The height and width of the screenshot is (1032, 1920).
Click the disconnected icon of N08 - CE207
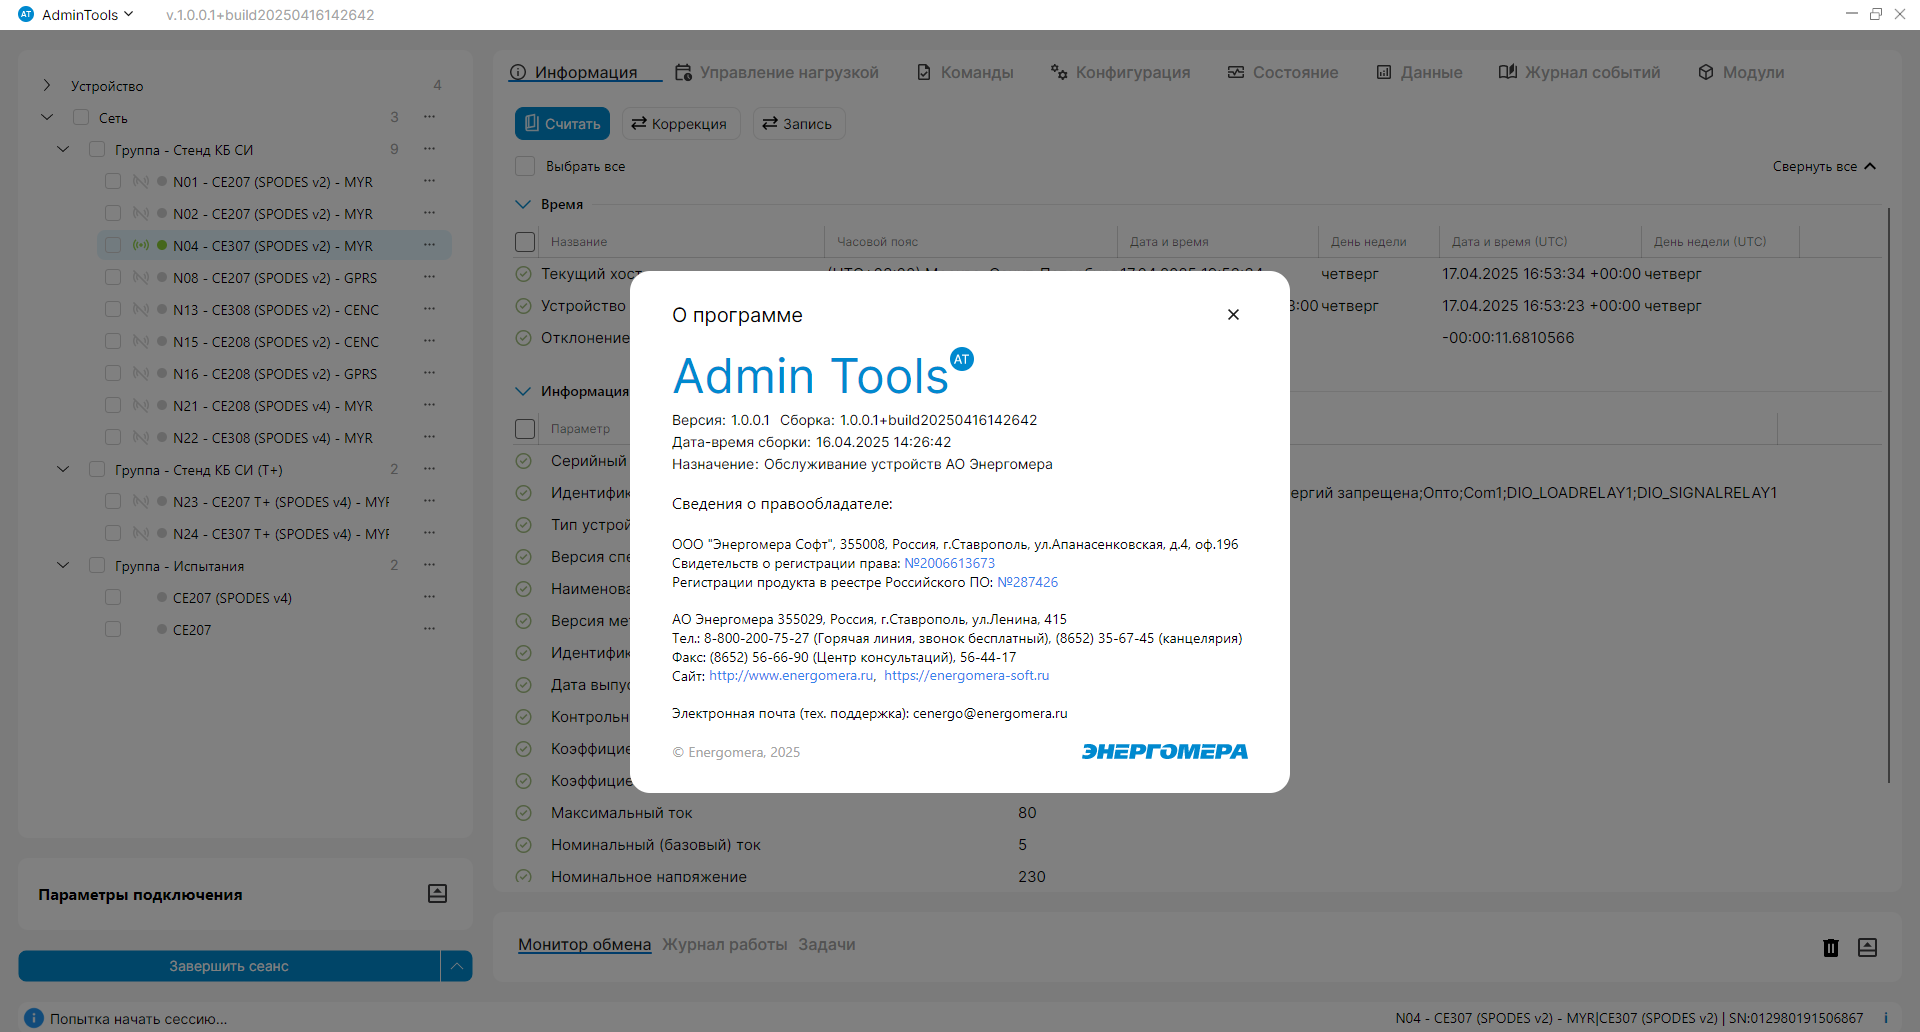pyautogui.click(x=141, y=277)
